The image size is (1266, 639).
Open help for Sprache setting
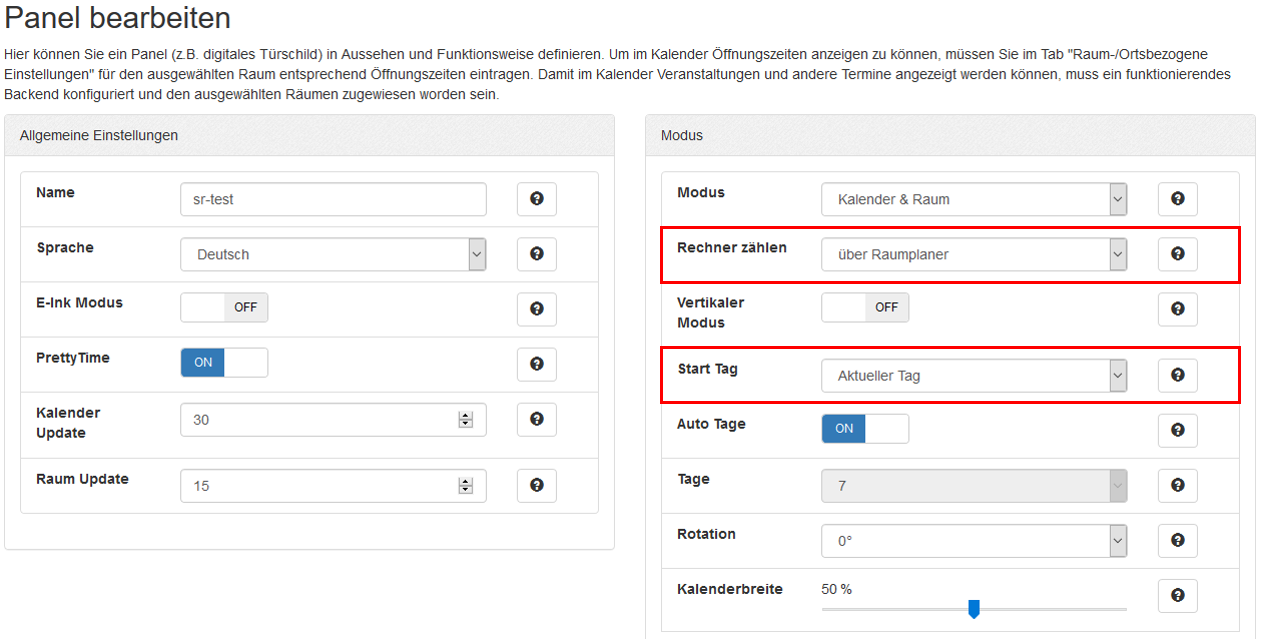(536, 254)
